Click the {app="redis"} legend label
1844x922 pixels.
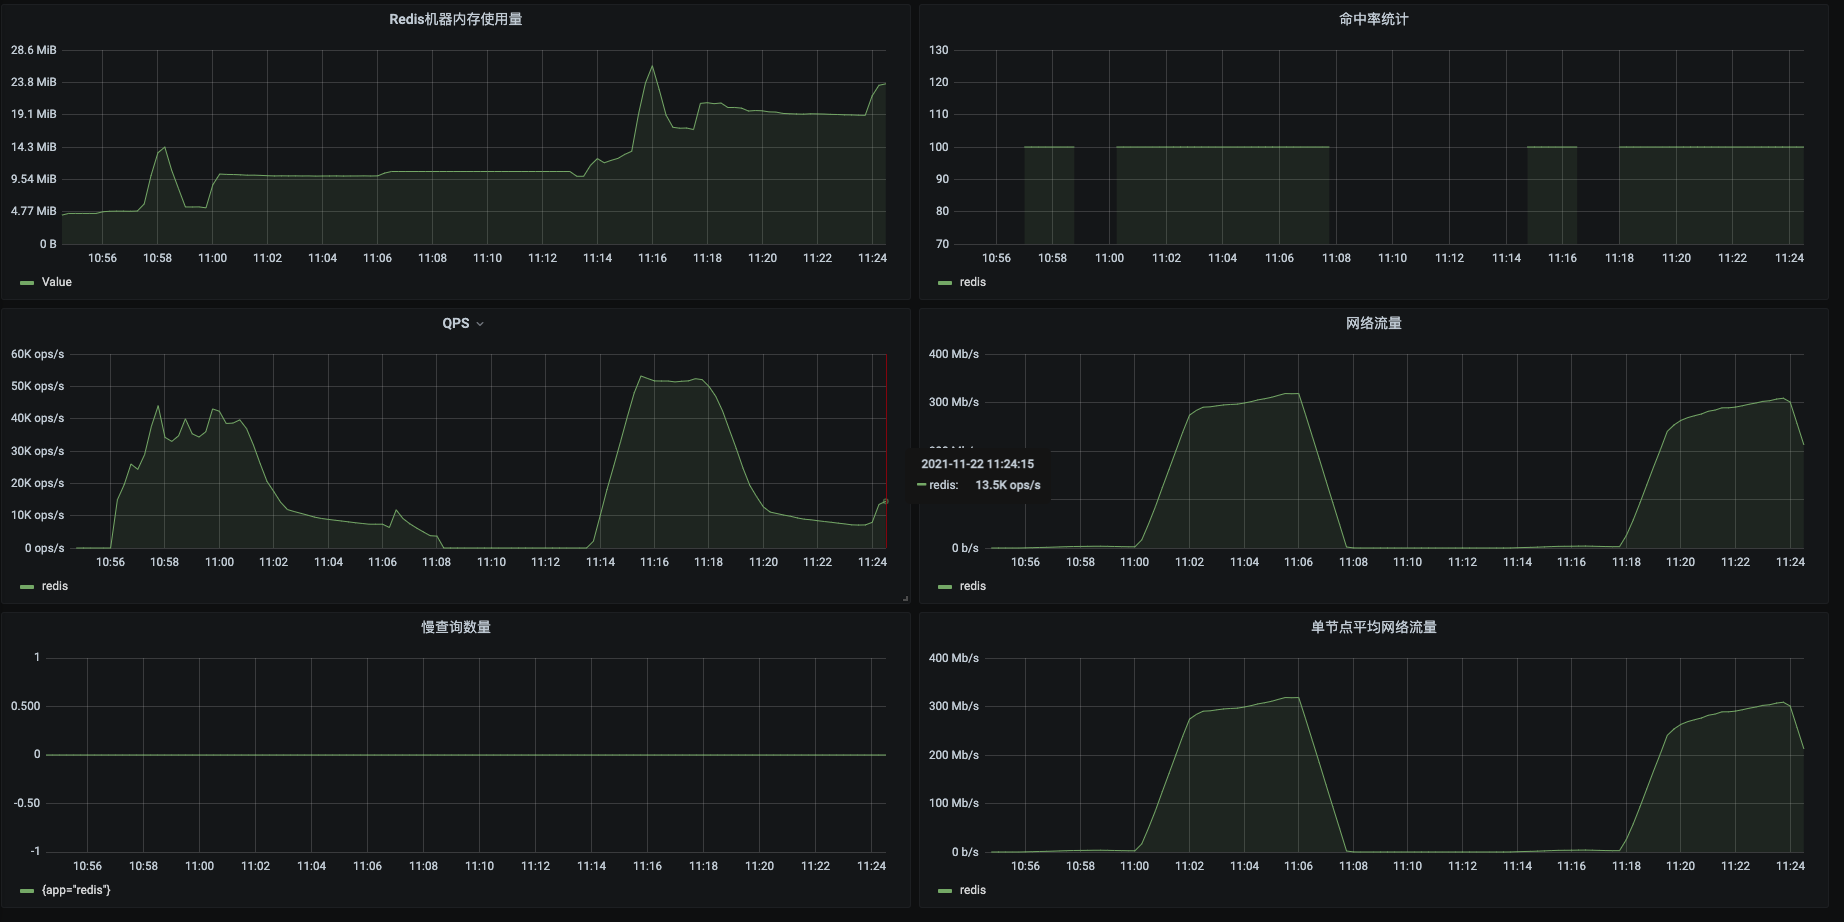(x=76, y=890)
